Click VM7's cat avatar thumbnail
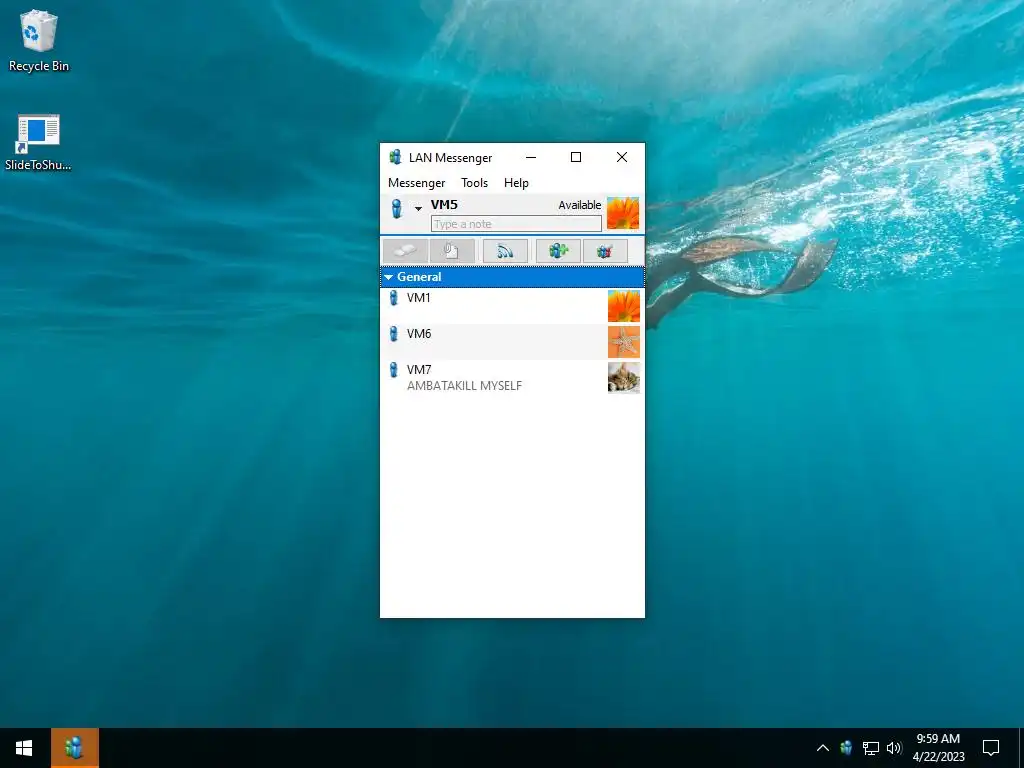 [624, 377]
